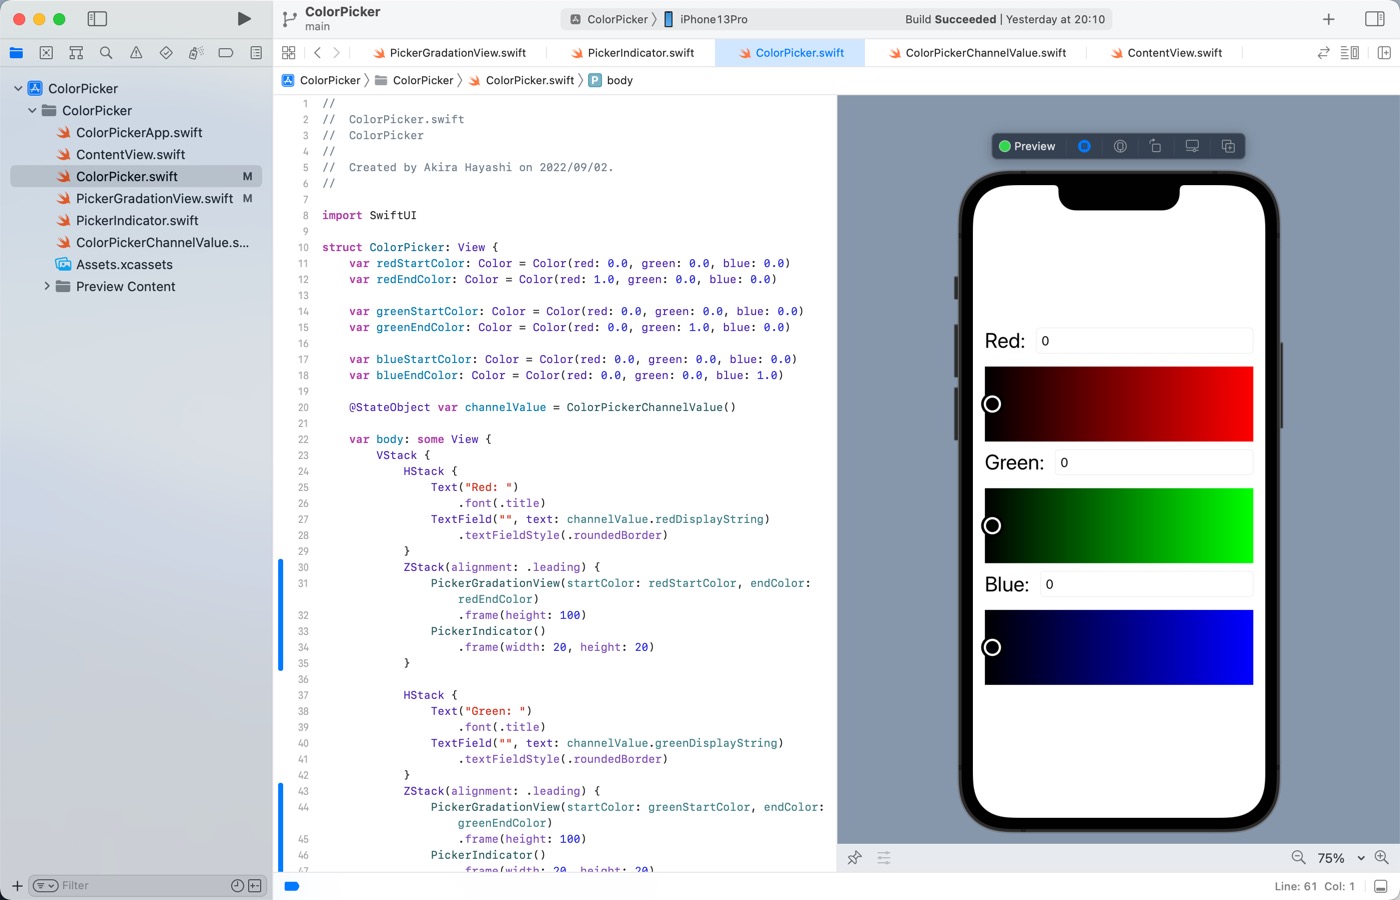Open Assets.xcassets in navigator

point(124,264)
